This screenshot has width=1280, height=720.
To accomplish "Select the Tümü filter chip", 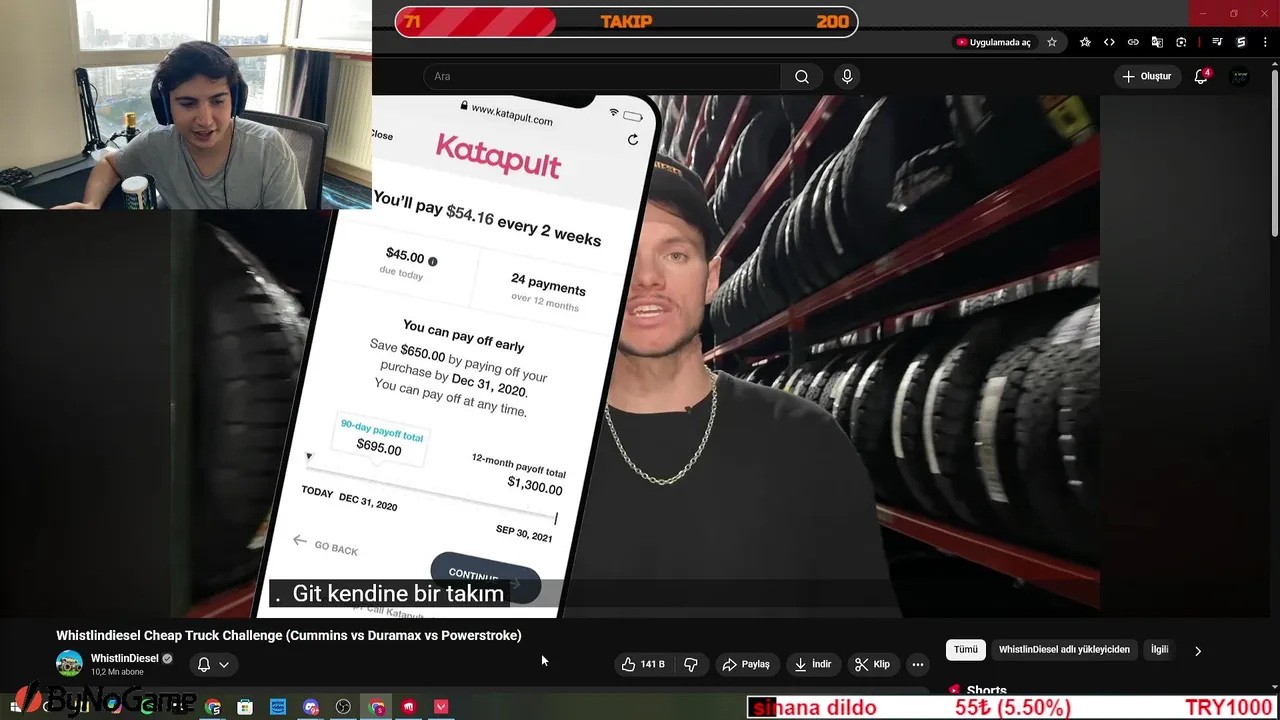I will (966, 650).
